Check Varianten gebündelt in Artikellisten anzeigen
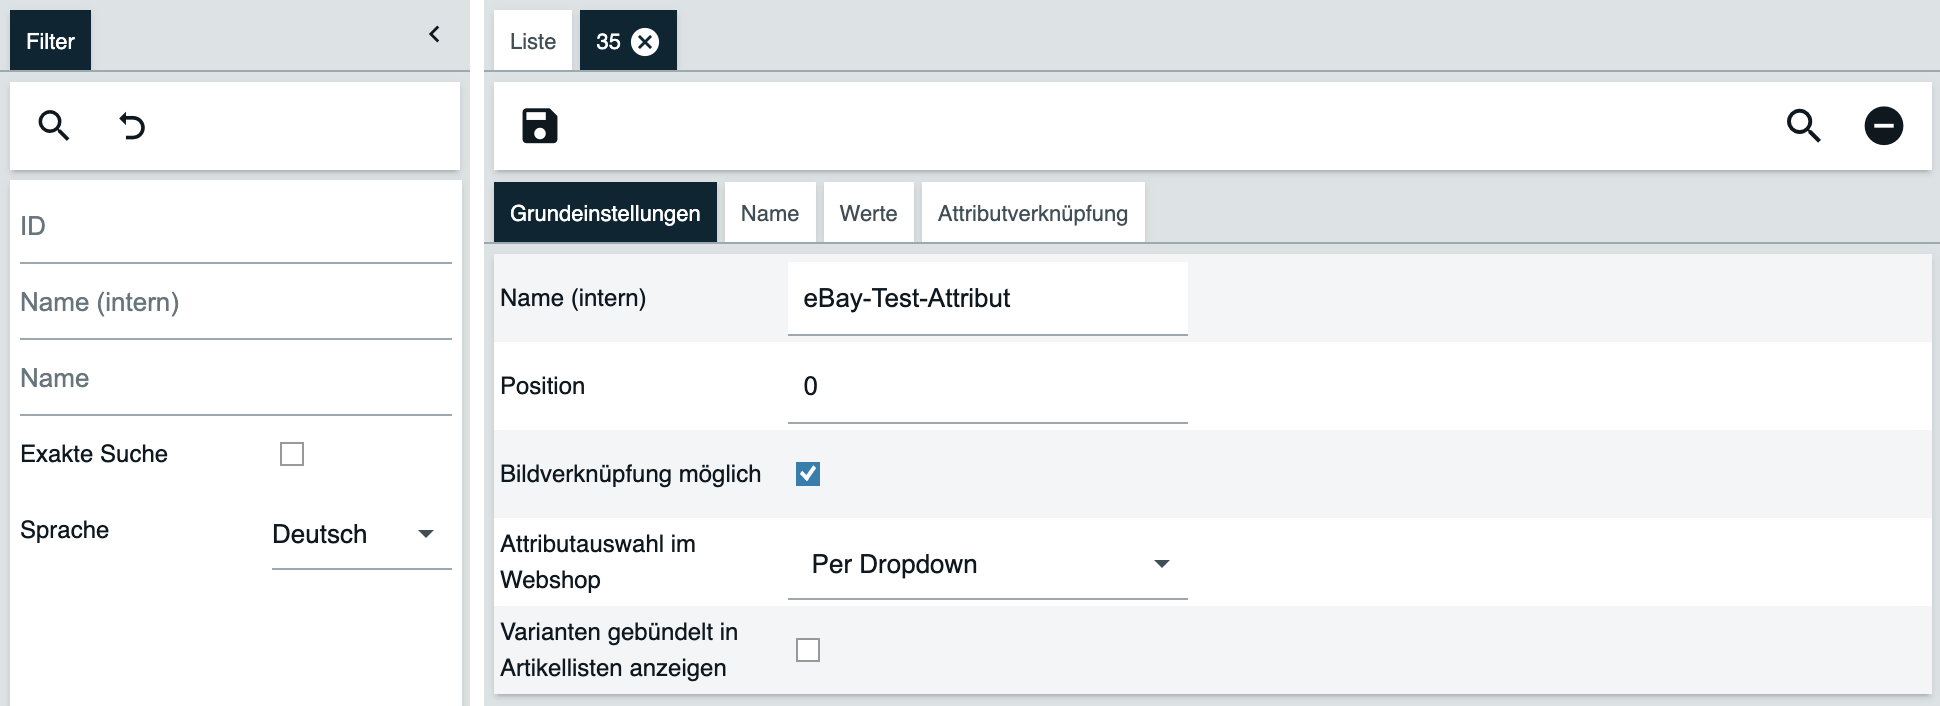The image size is (1940, 706). pos(808,650)
